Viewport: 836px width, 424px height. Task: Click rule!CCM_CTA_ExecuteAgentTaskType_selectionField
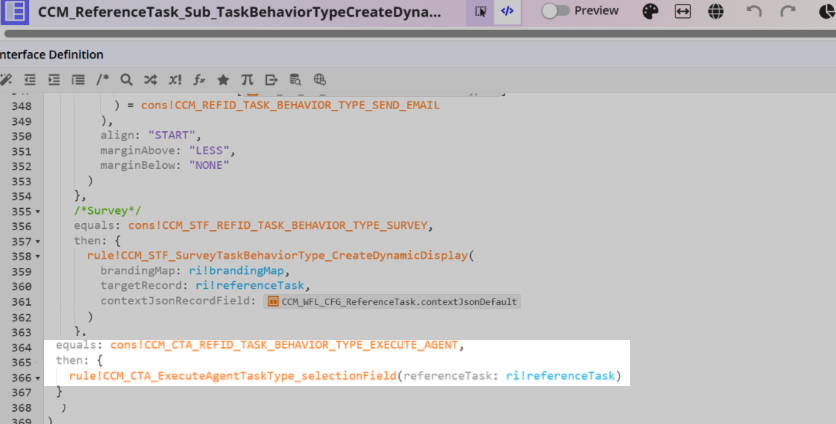coord(233,376)
